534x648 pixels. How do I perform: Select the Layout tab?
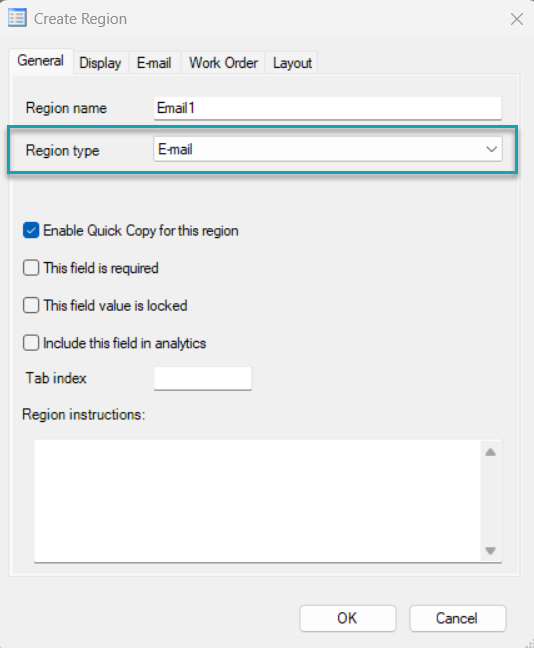click(x=292, y=63)
